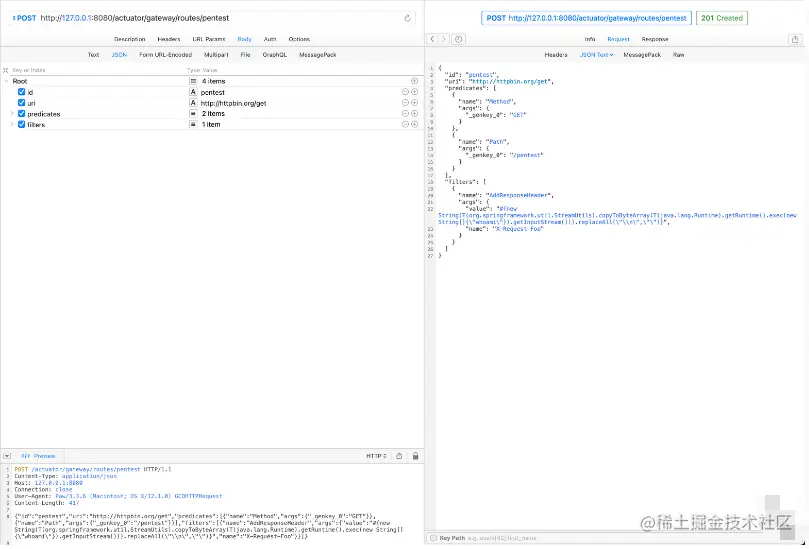The image size is (809, 549).
Task: Click the http://httpbin.org/get value of uri
Action: tap(233, 103)
